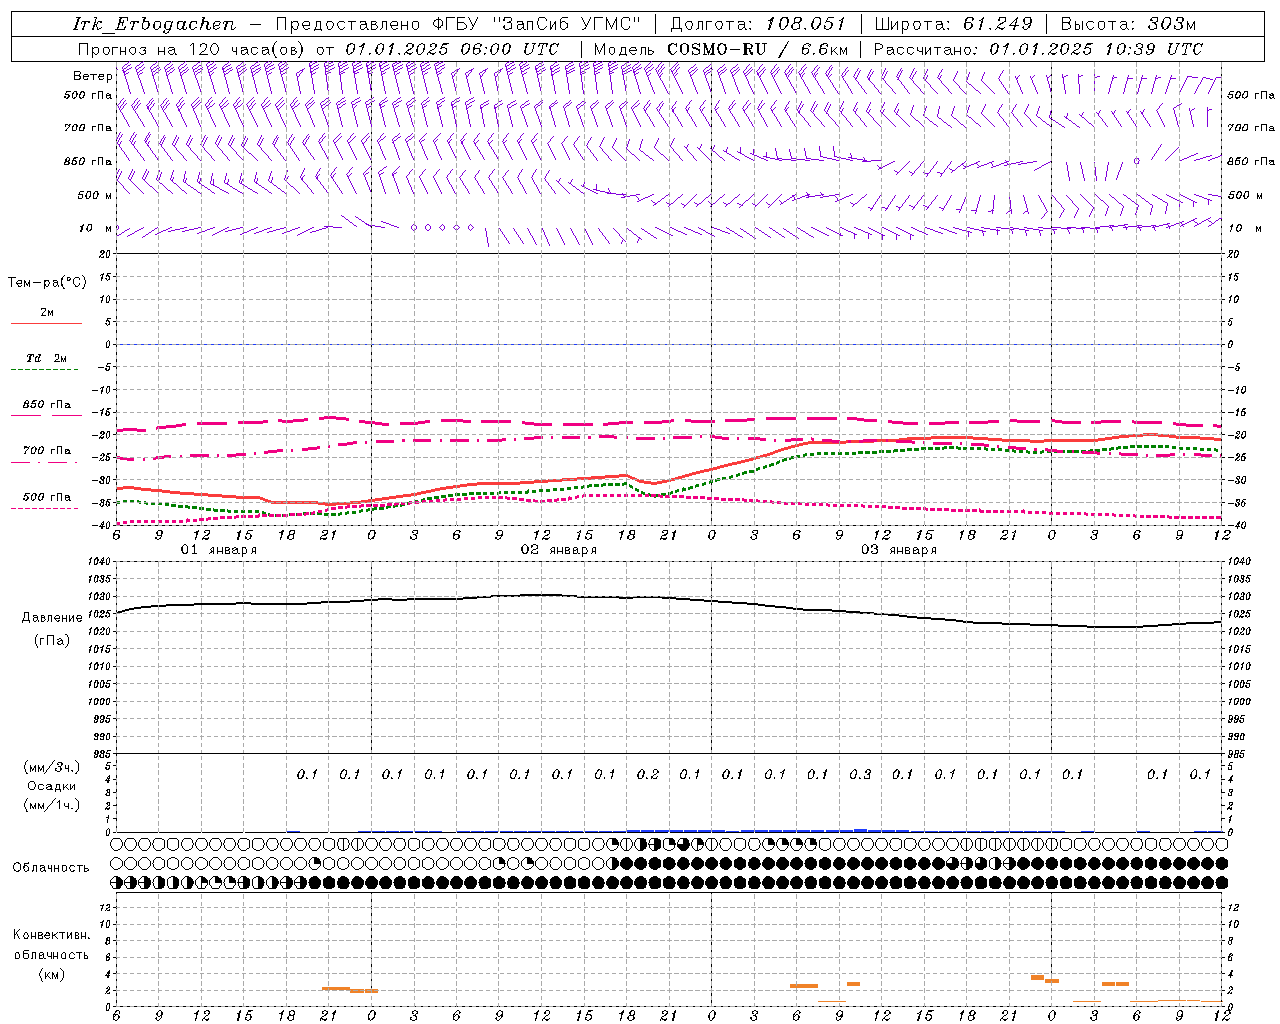
Task: Select the 700 гПа temperature legend entry
Action: (x=46, y=451)
